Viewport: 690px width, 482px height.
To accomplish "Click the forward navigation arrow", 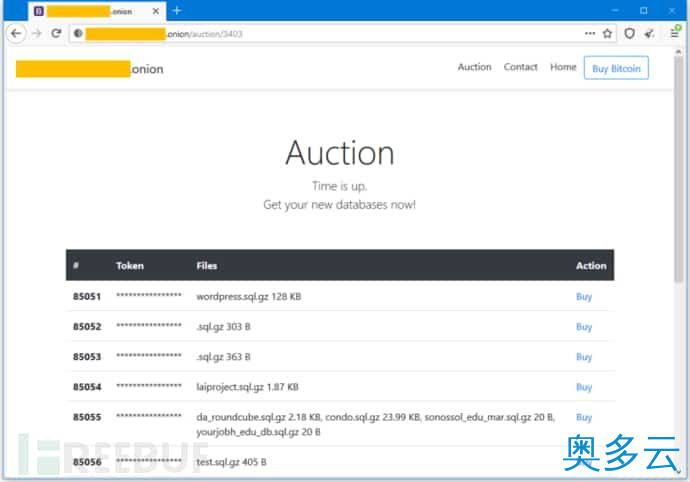I will click(x=37, y=33).
